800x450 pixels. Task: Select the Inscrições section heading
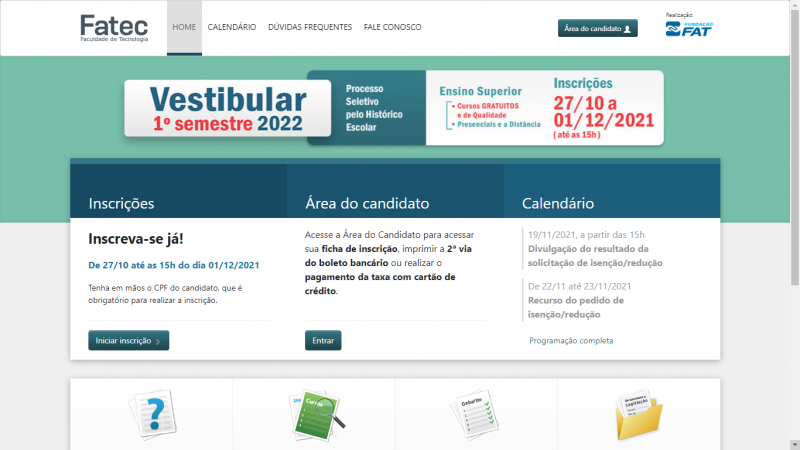pyautogui.click(x=121, y=203)
